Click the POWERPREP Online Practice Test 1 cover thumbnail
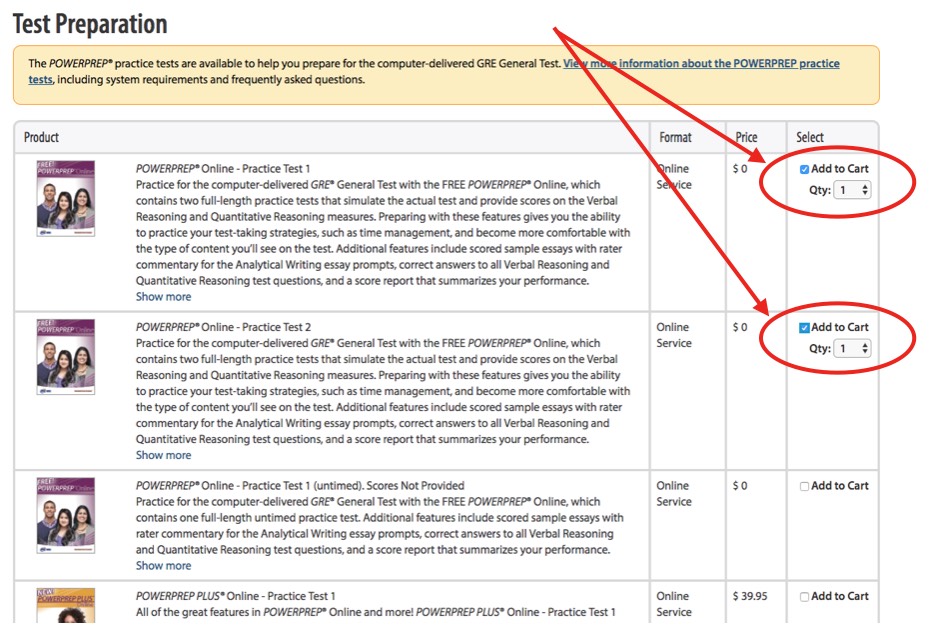 pyautogui.click(x=65, y=198)
